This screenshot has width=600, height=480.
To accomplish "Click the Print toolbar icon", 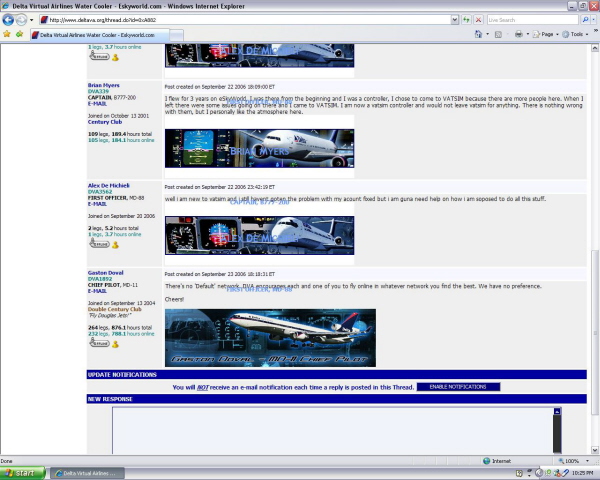I will point(518,34).
